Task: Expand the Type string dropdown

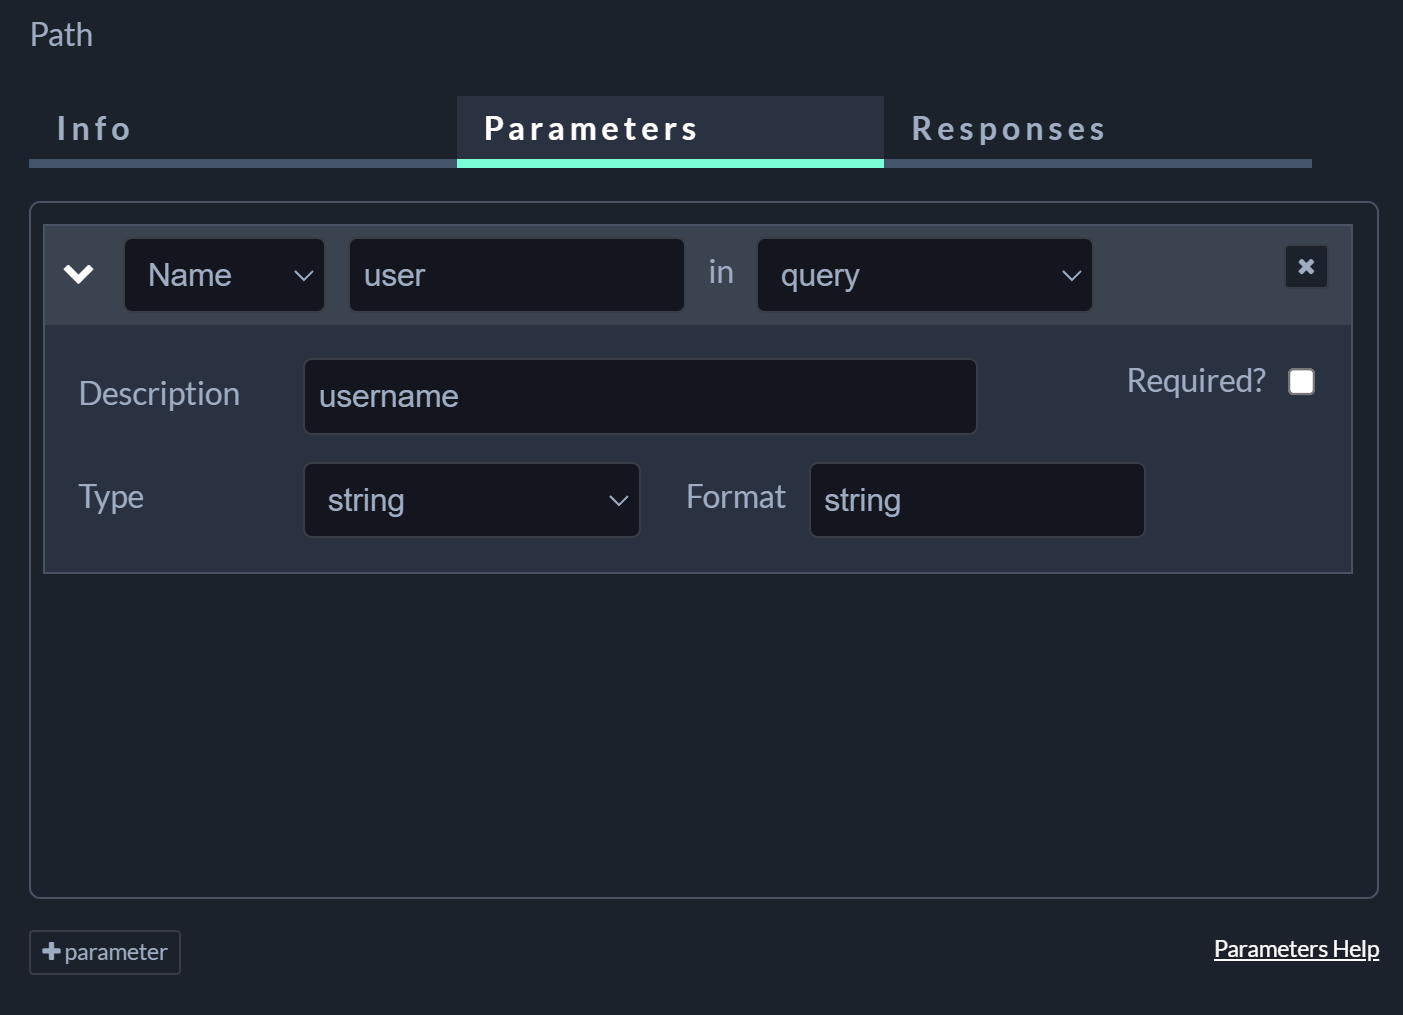Action: 471,500
